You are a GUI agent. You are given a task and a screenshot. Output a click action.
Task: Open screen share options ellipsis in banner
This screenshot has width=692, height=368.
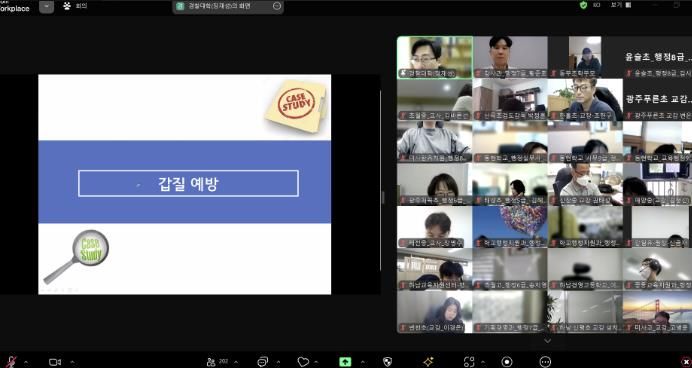(x=277, y=6)
